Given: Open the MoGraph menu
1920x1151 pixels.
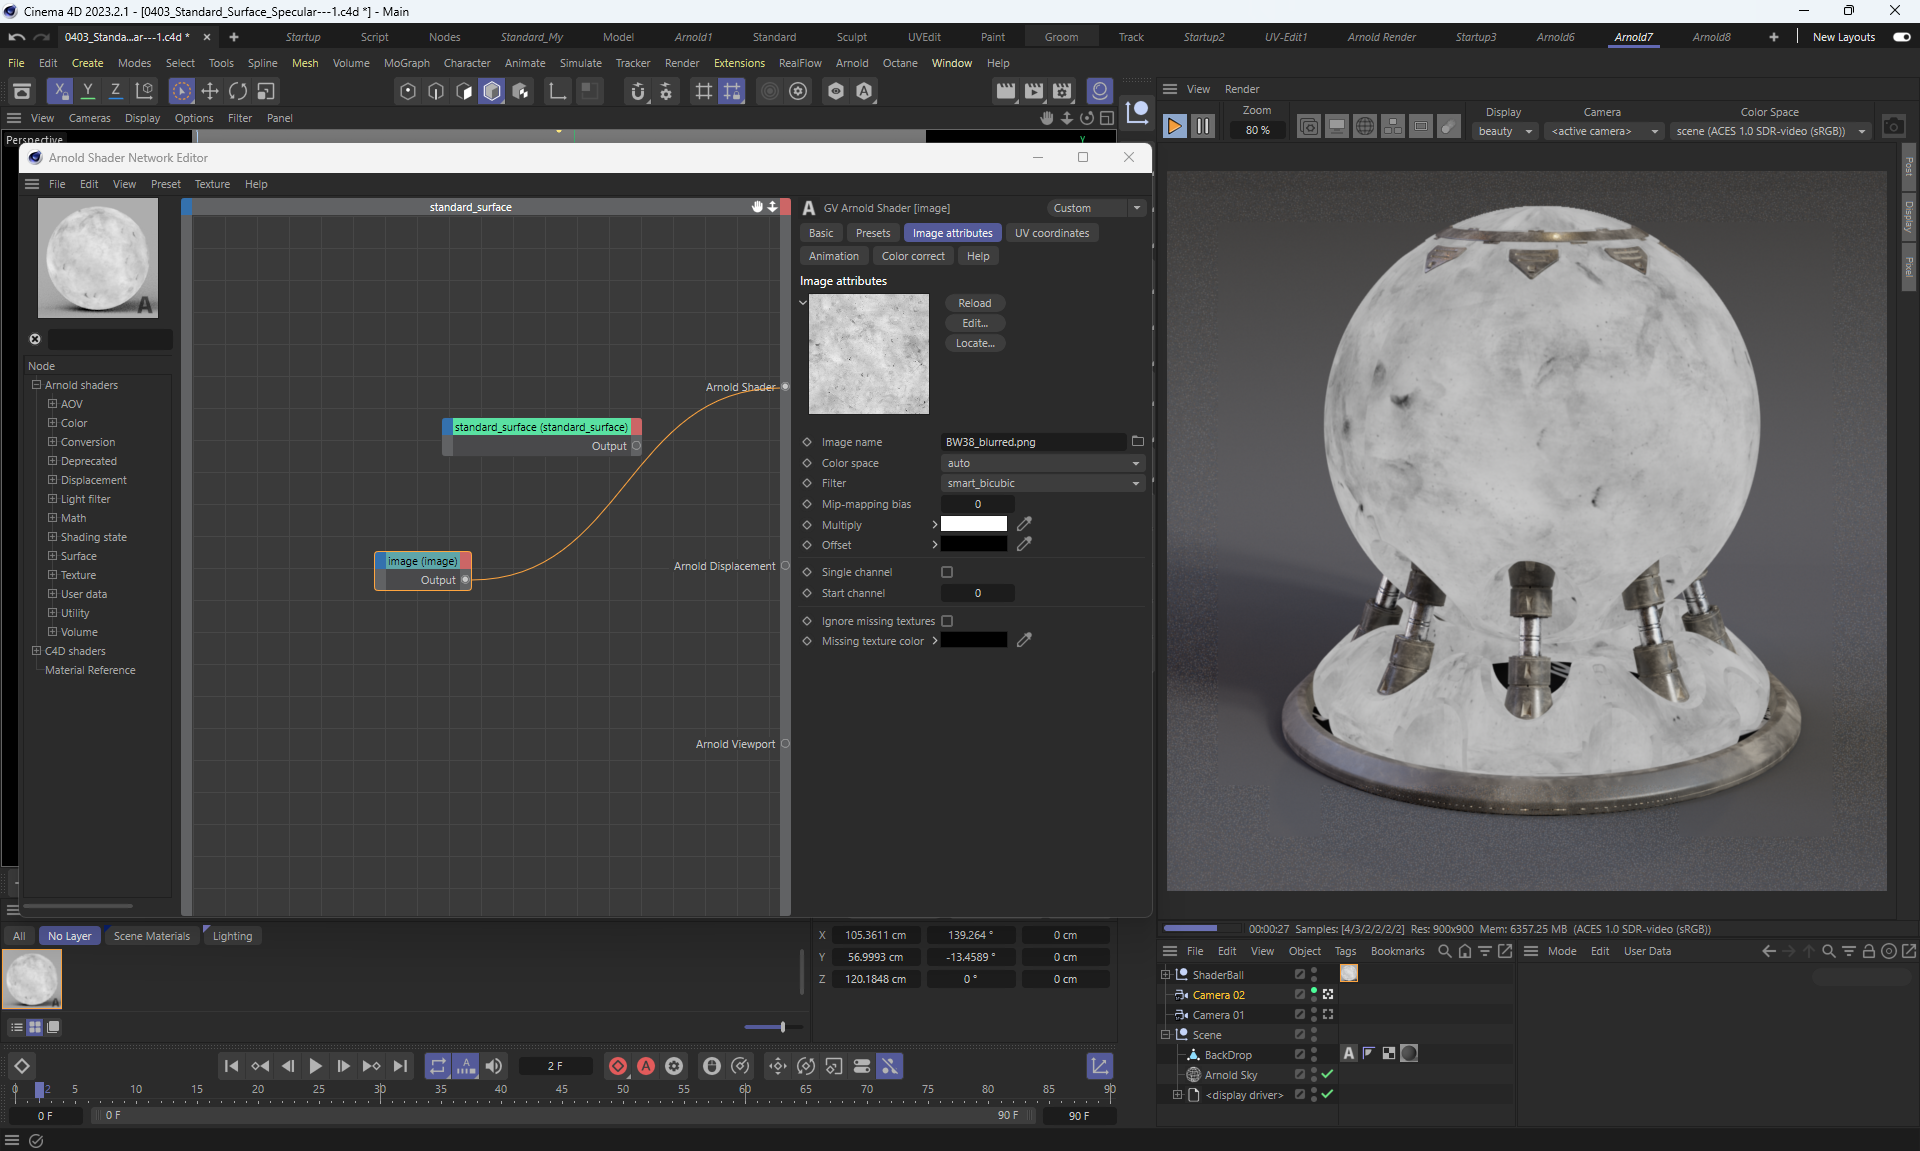Looking at the screenshot, I should click(406, 63).
